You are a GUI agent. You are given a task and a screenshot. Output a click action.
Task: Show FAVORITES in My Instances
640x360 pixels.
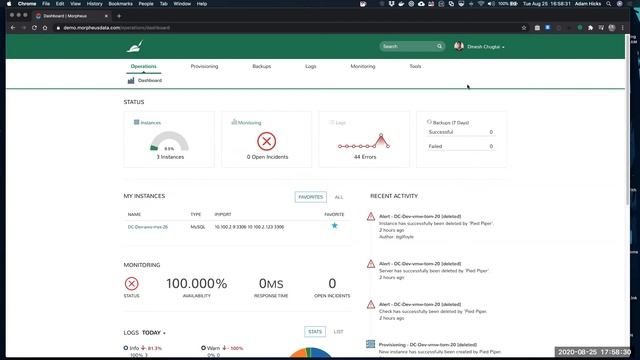[x=311, y=197]
